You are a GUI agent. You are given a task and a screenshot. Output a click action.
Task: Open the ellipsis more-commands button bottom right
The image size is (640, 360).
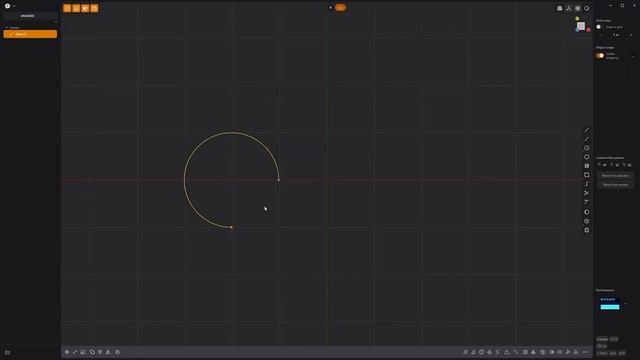[585, 352]
